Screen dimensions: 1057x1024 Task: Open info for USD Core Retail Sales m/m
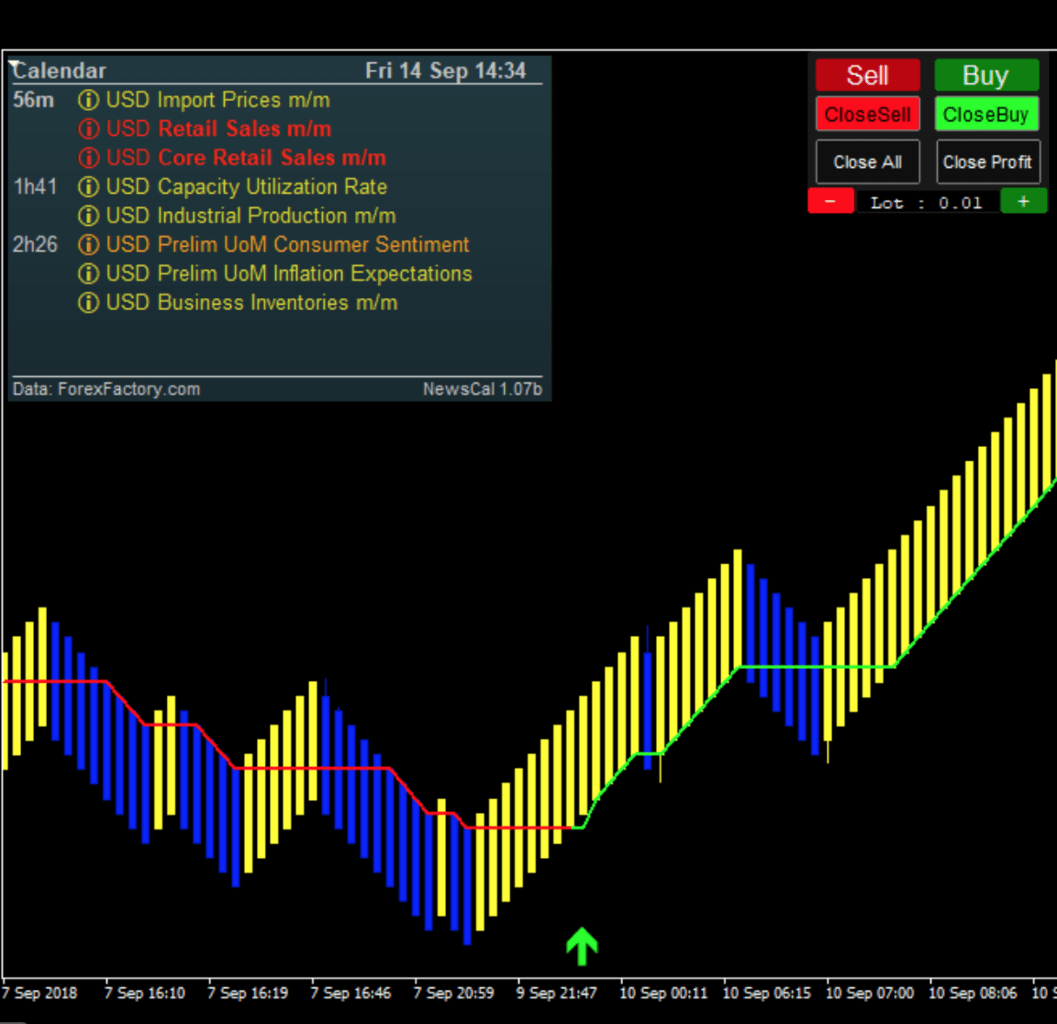point(87,157)
